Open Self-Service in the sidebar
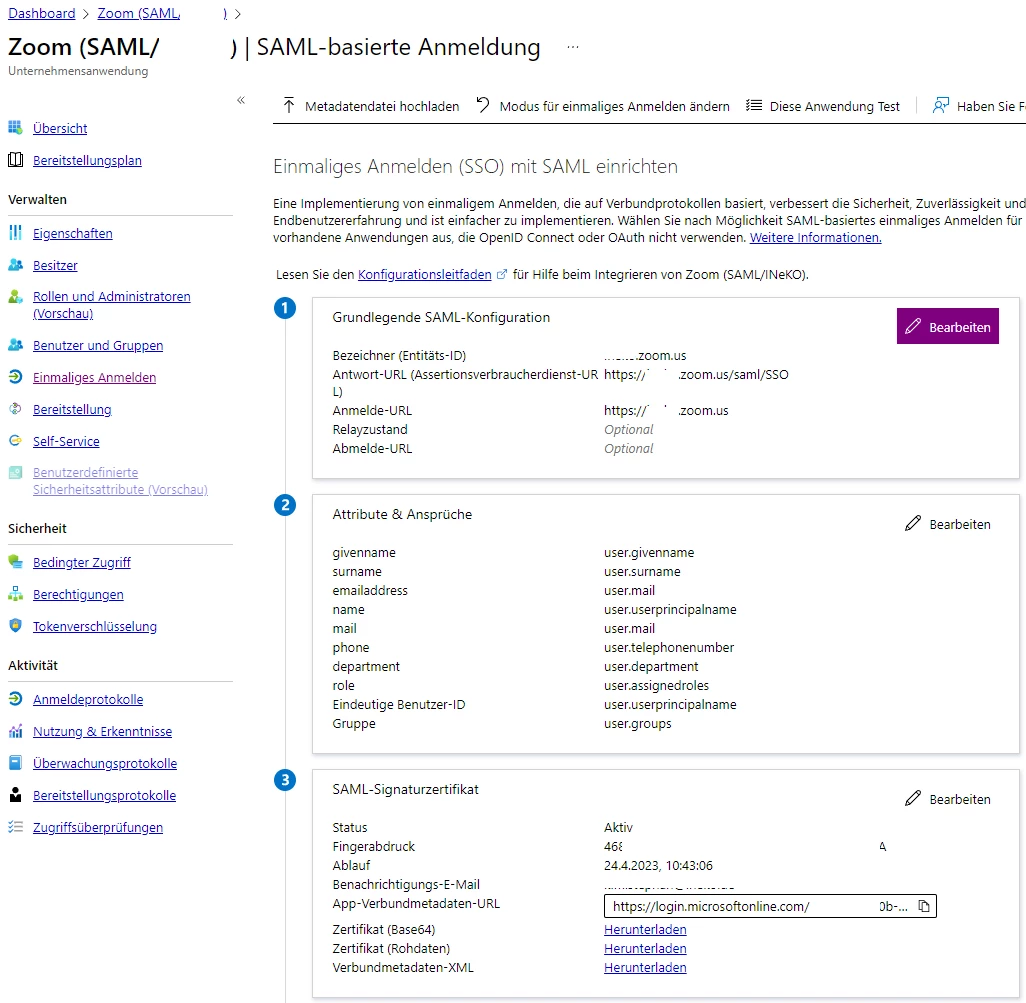The height and width of the screenshot is (1003, 1026). (x=66, y=442)
